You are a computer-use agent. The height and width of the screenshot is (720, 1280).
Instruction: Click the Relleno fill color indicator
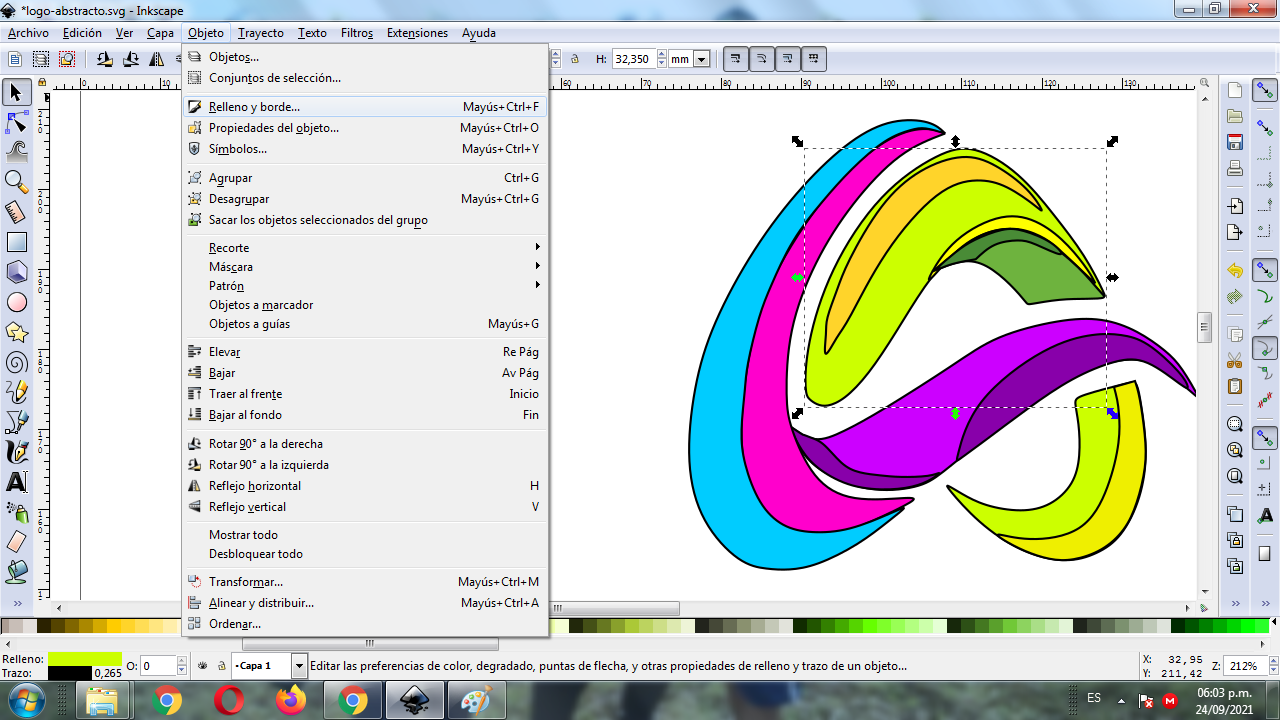[85, 658]
